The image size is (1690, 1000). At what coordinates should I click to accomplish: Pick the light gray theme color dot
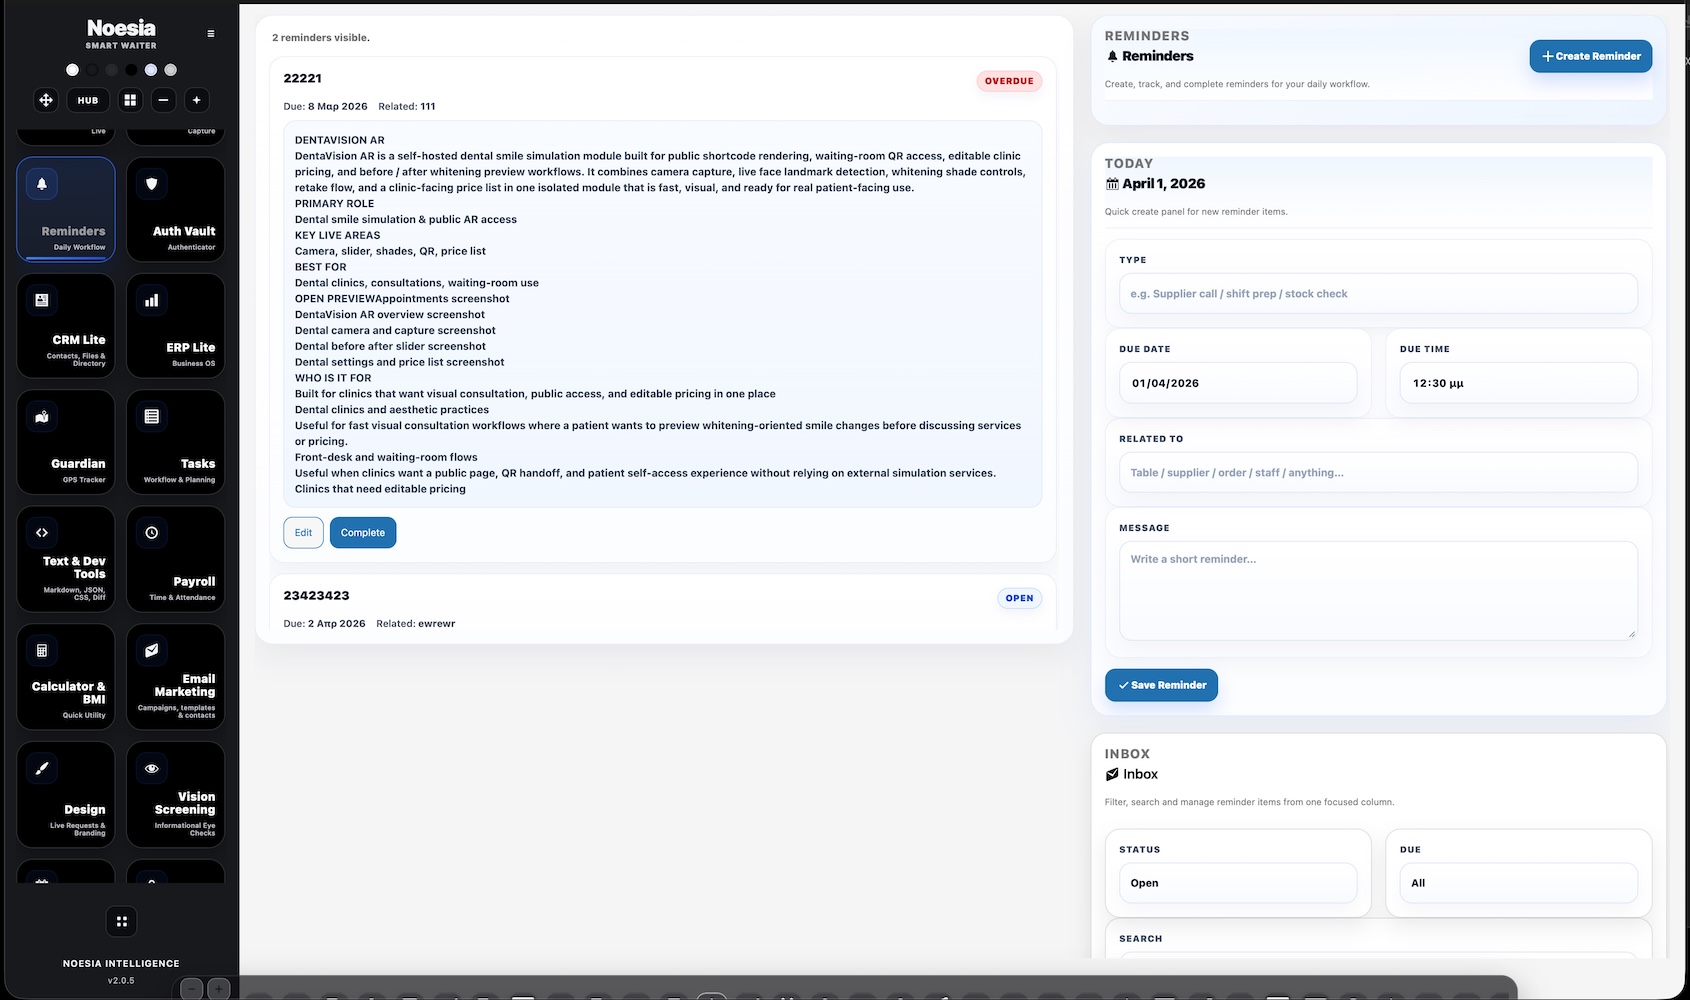point(171,70)
